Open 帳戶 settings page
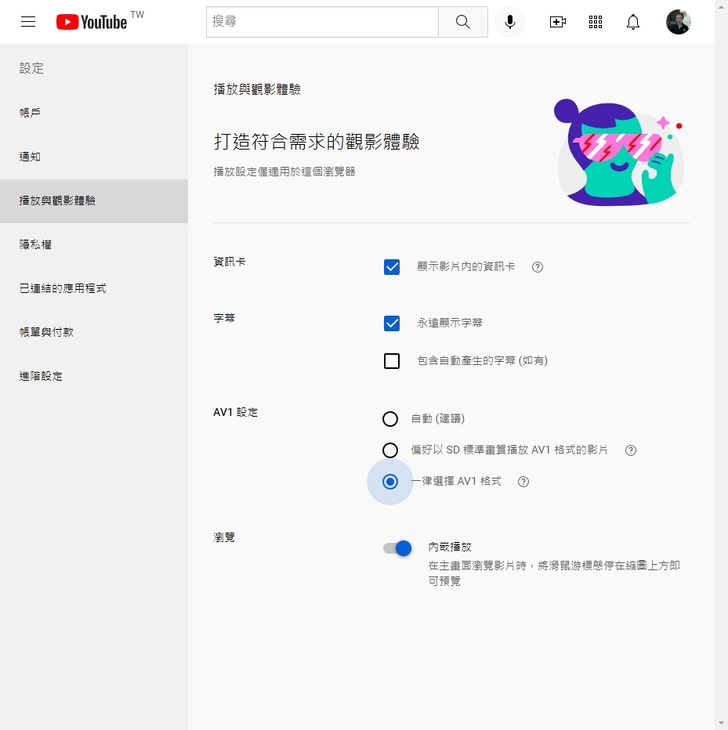Image resolution: width=728 pixels, height=730 pixels. (x=94, y=113)
